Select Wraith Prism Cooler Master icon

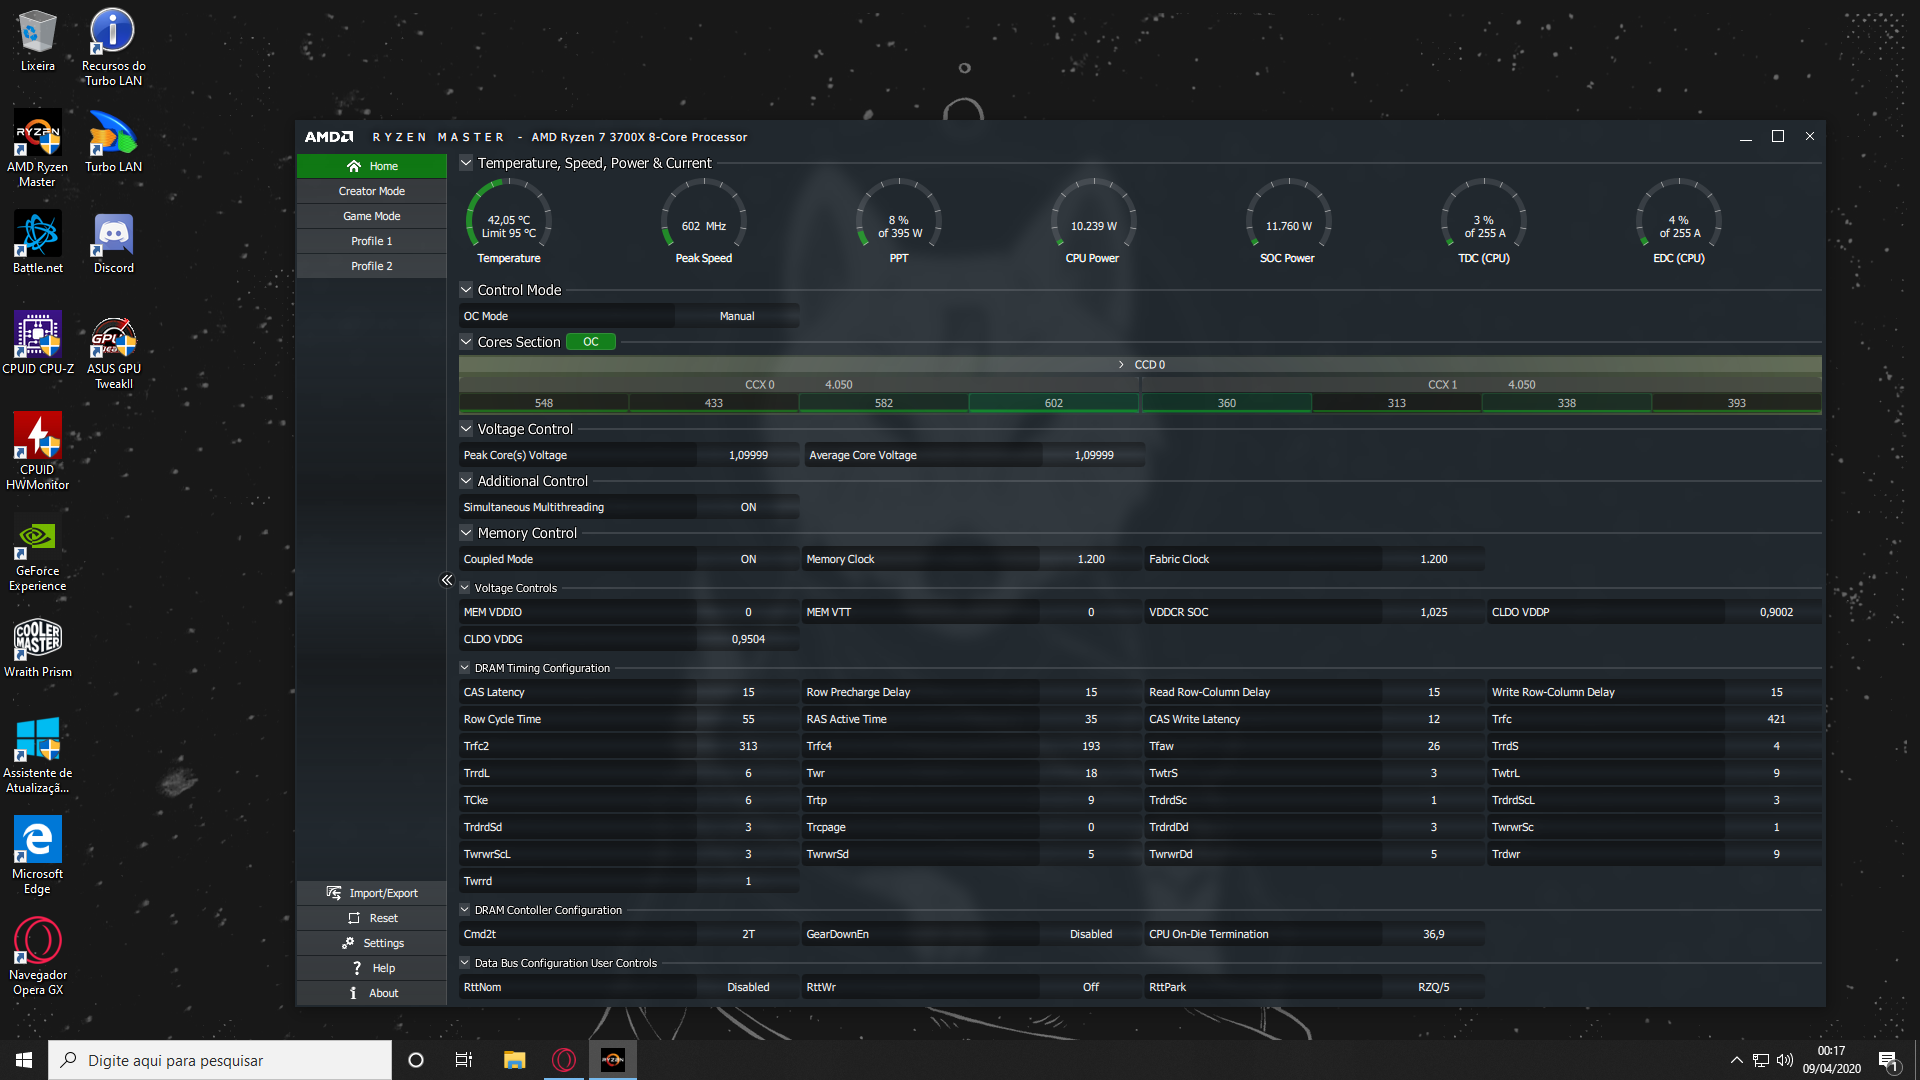[37, 646]
